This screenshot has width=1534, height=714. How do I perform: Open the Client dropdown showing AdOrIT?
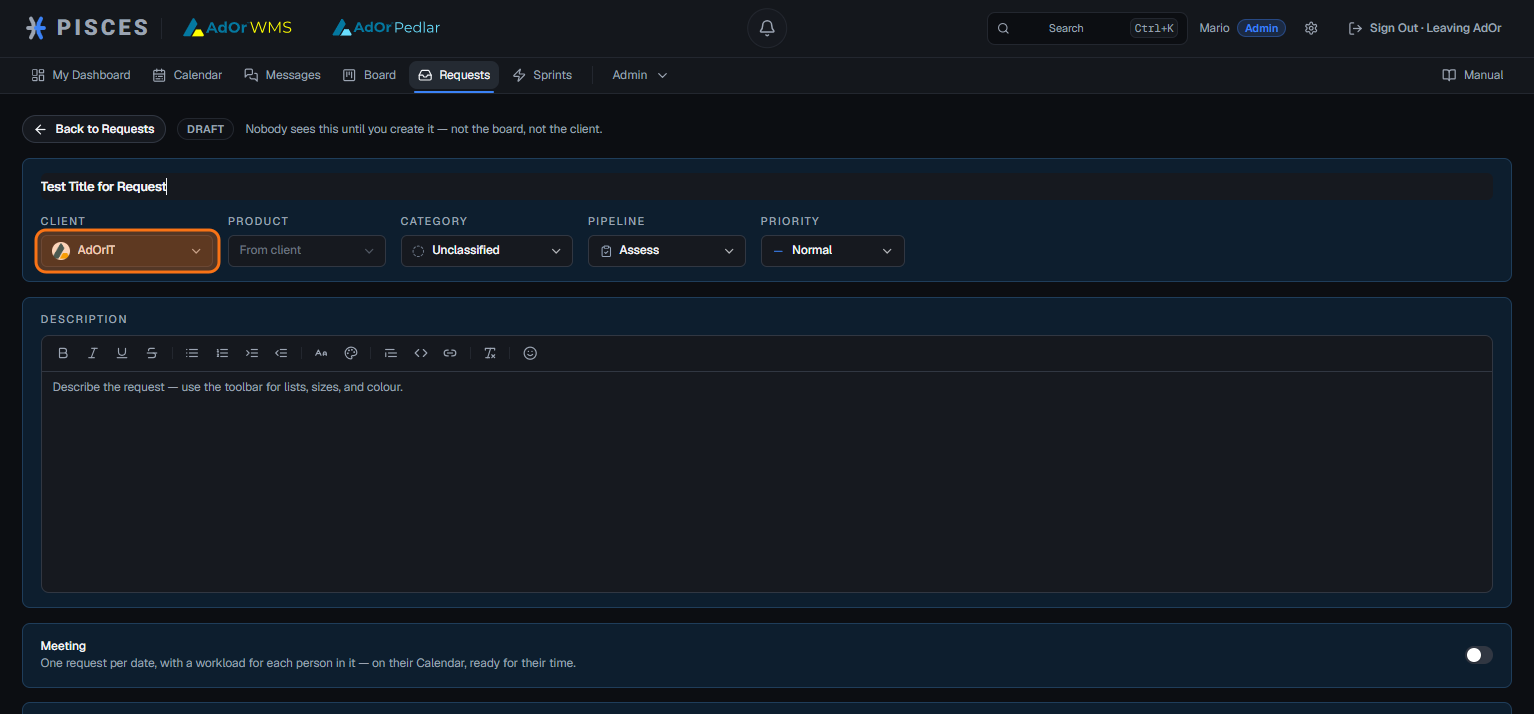(127, 251)
